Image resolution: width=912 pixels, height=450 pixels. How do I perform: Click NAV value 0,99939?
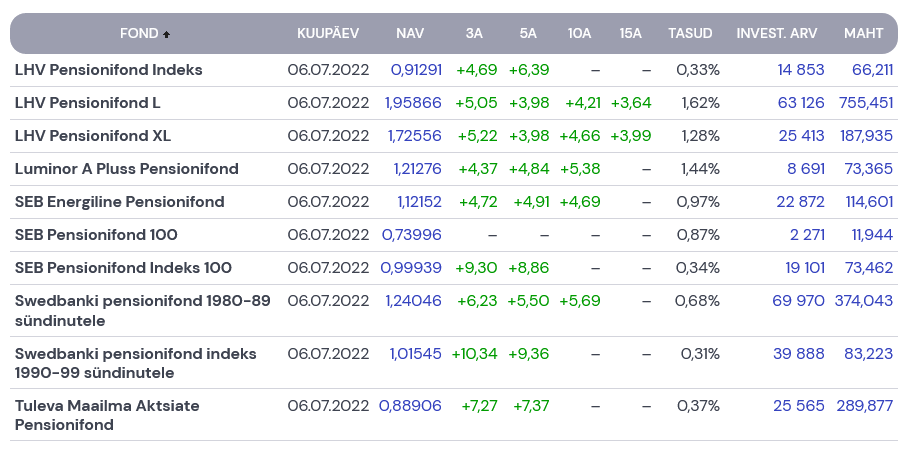tap(411, 269)
